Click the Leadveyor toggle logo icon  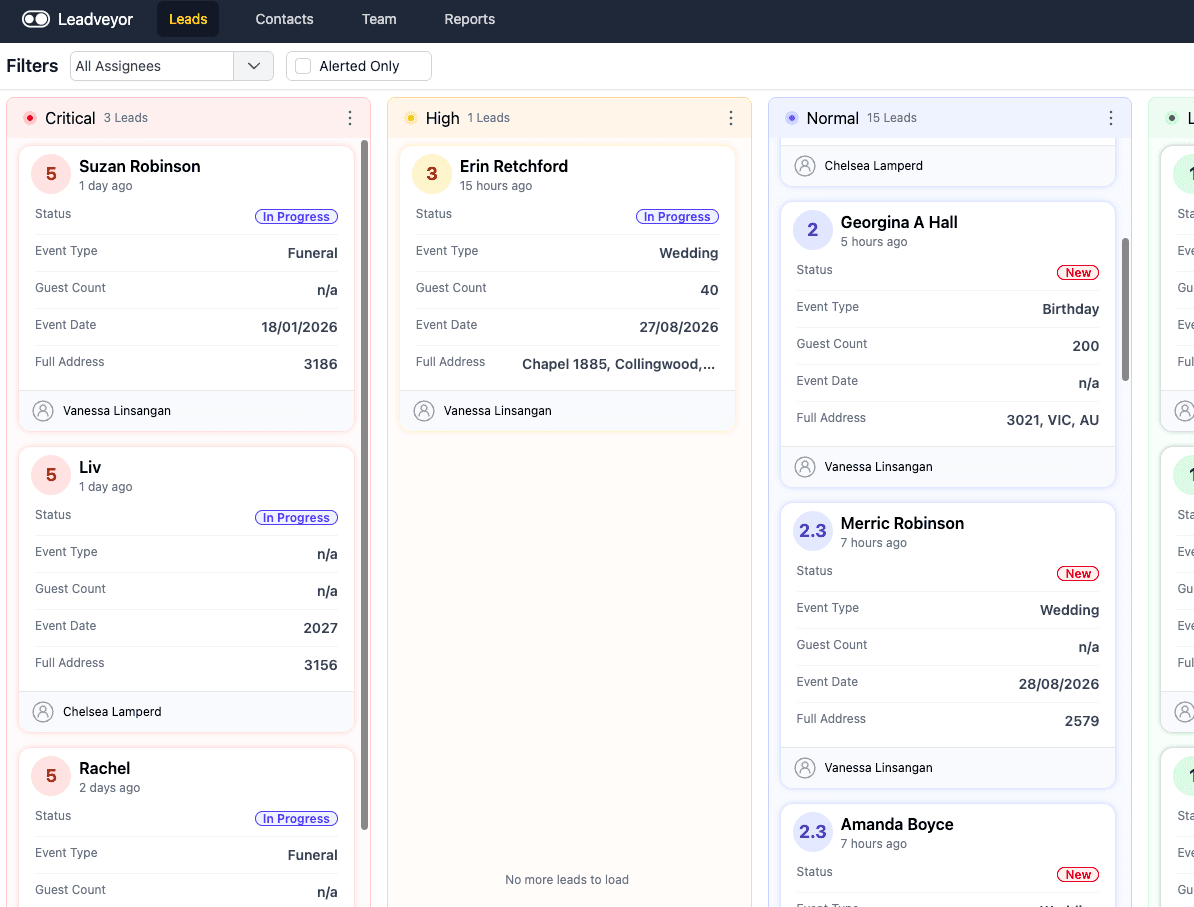tap(34, 18)
